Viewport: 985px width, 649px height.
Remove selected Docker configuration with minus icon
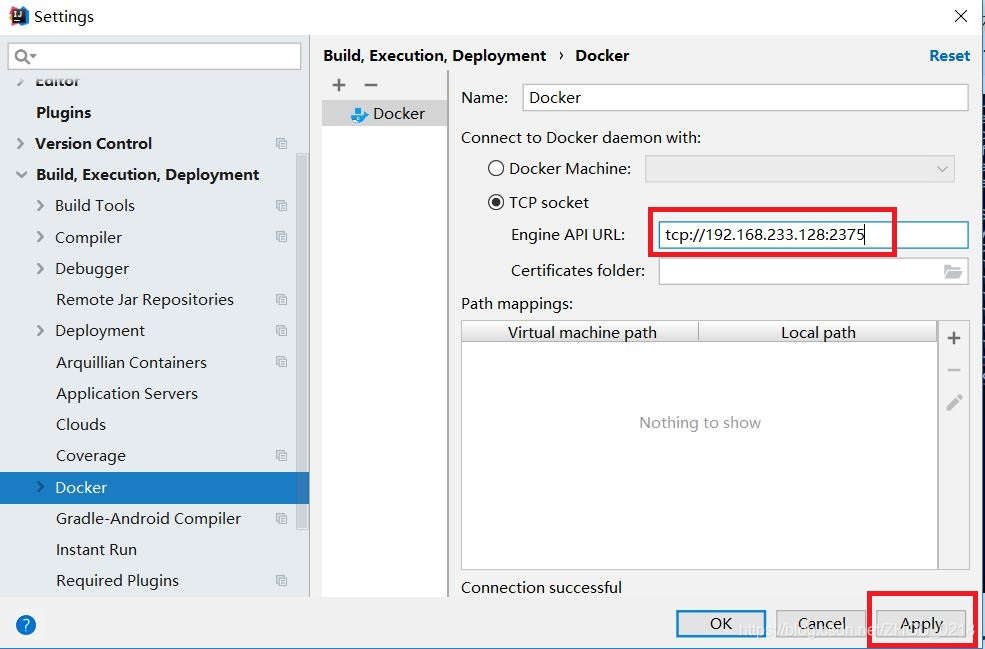[371, 85]
